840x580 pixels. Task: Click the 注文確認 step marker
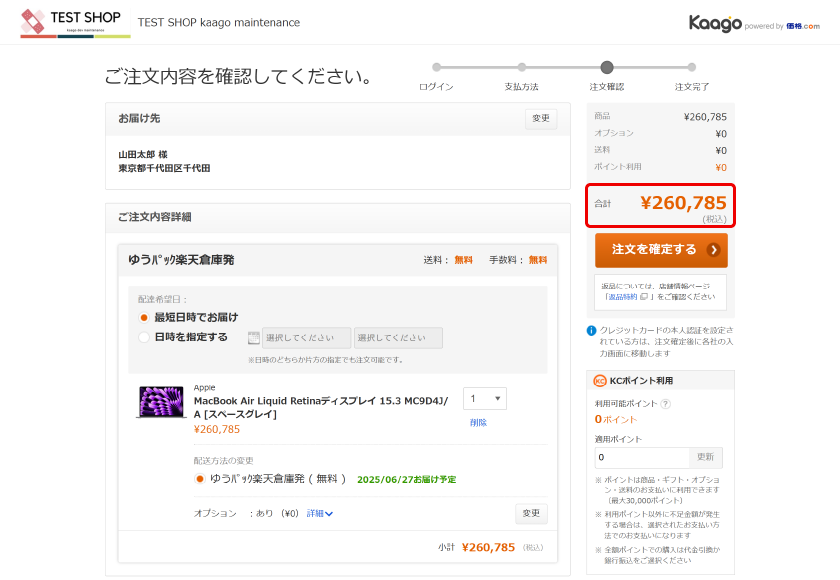(606, 67)
